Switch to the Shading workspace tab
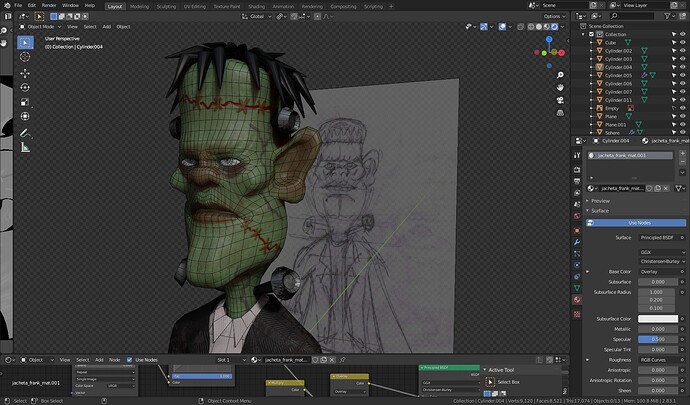 point(257,7)
